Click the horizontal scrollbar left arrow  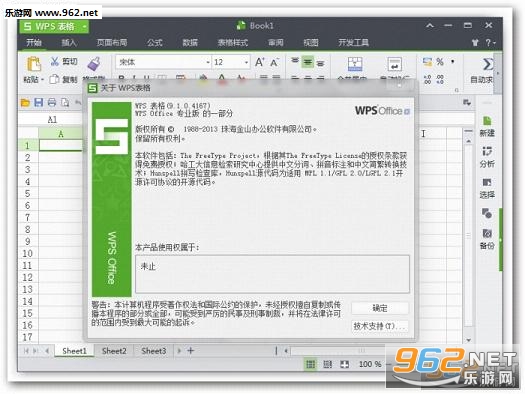(286, 351)
